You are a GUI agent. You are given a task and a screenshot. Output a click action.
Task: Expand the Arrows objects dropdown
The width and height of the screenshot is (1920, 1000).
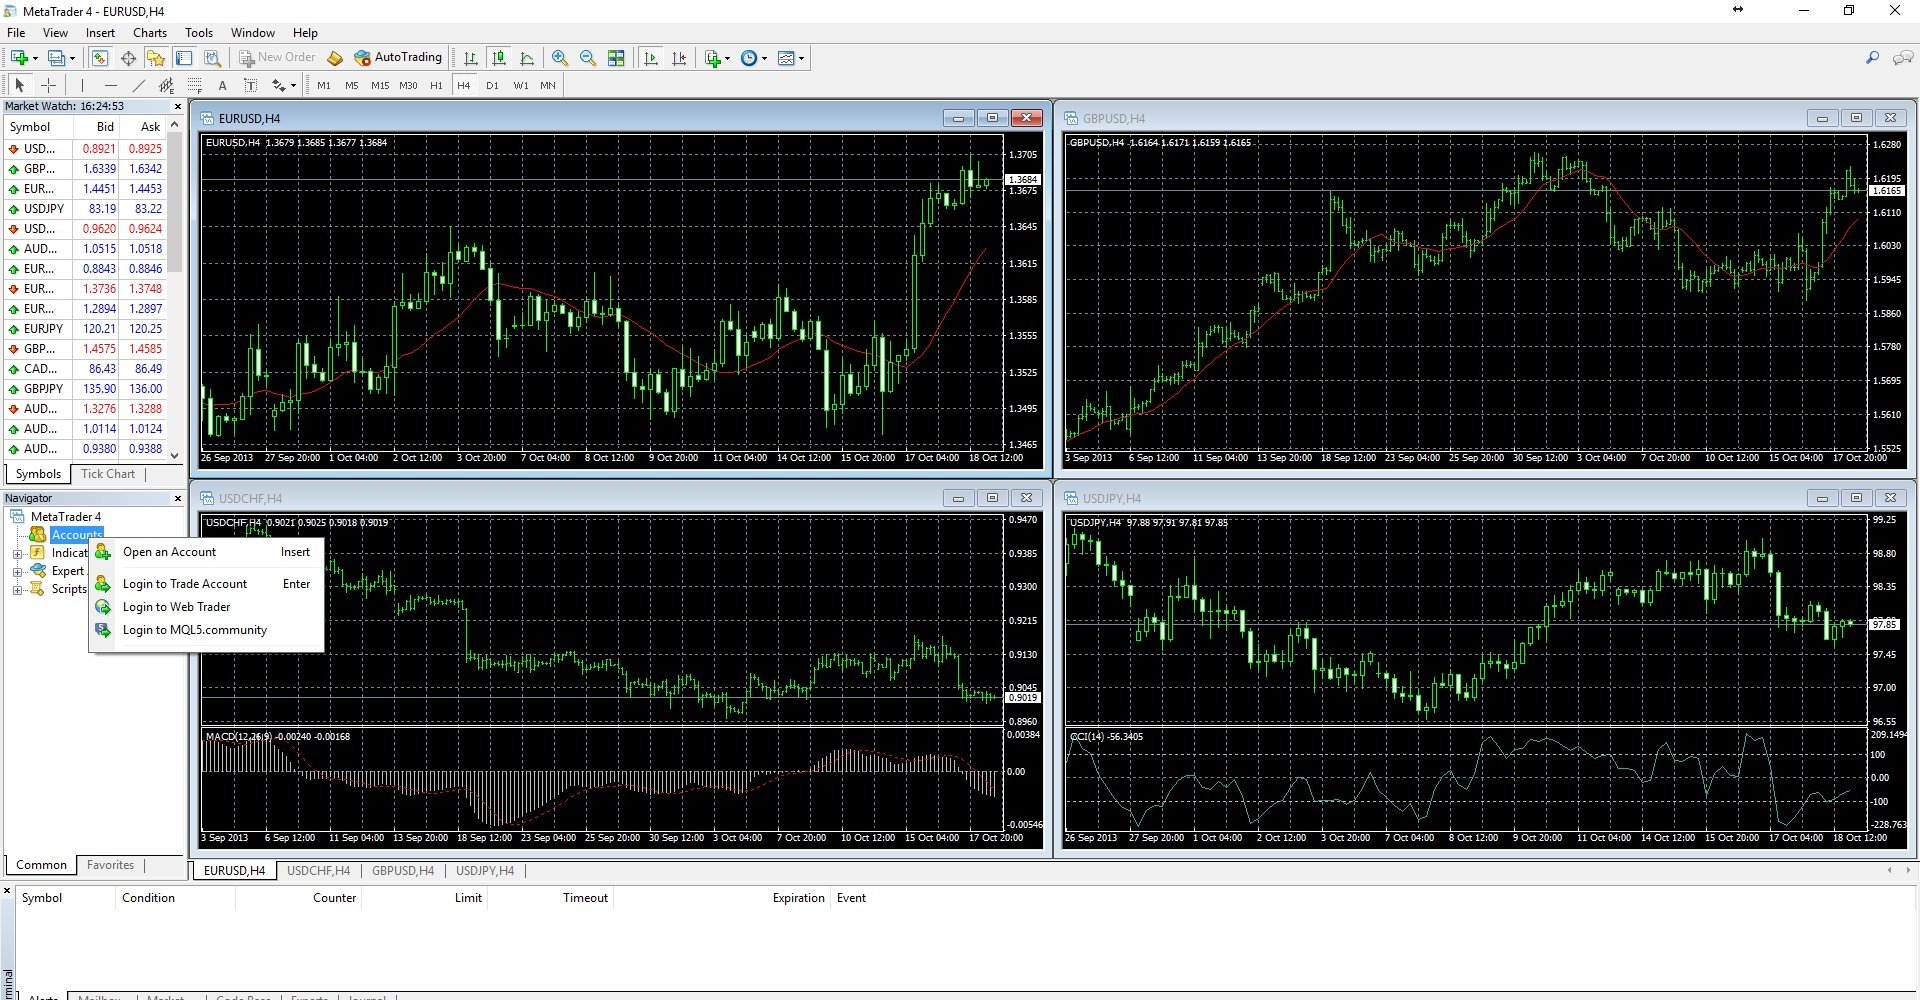pos(293,85)
